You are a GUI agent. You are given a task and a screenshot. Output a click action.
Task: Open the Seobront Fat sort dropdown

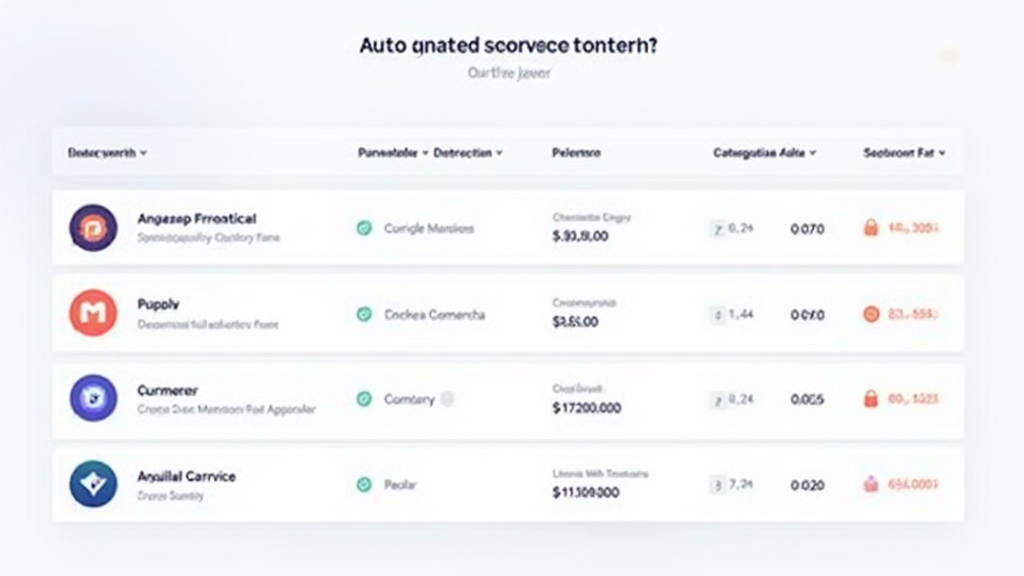pyautogui.click(x=899, y=153)
